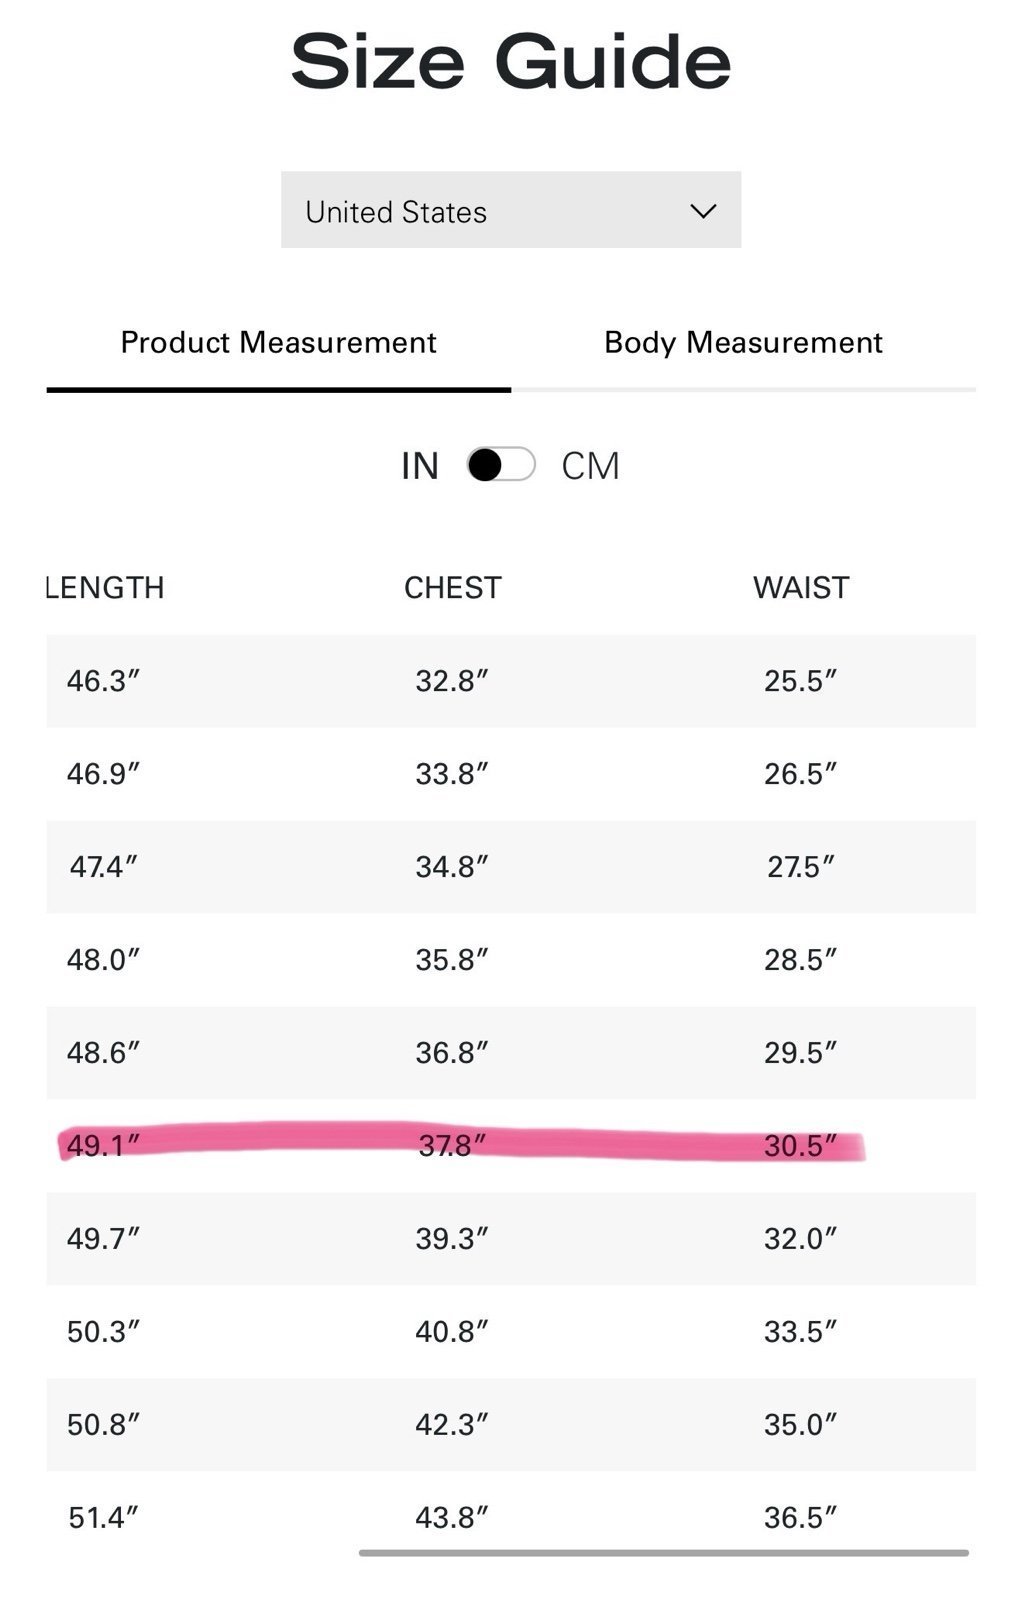This screenshot has width=1022, height=1600.
Task: Click the 49.1″ length cell
Action: click(103, 1145)
